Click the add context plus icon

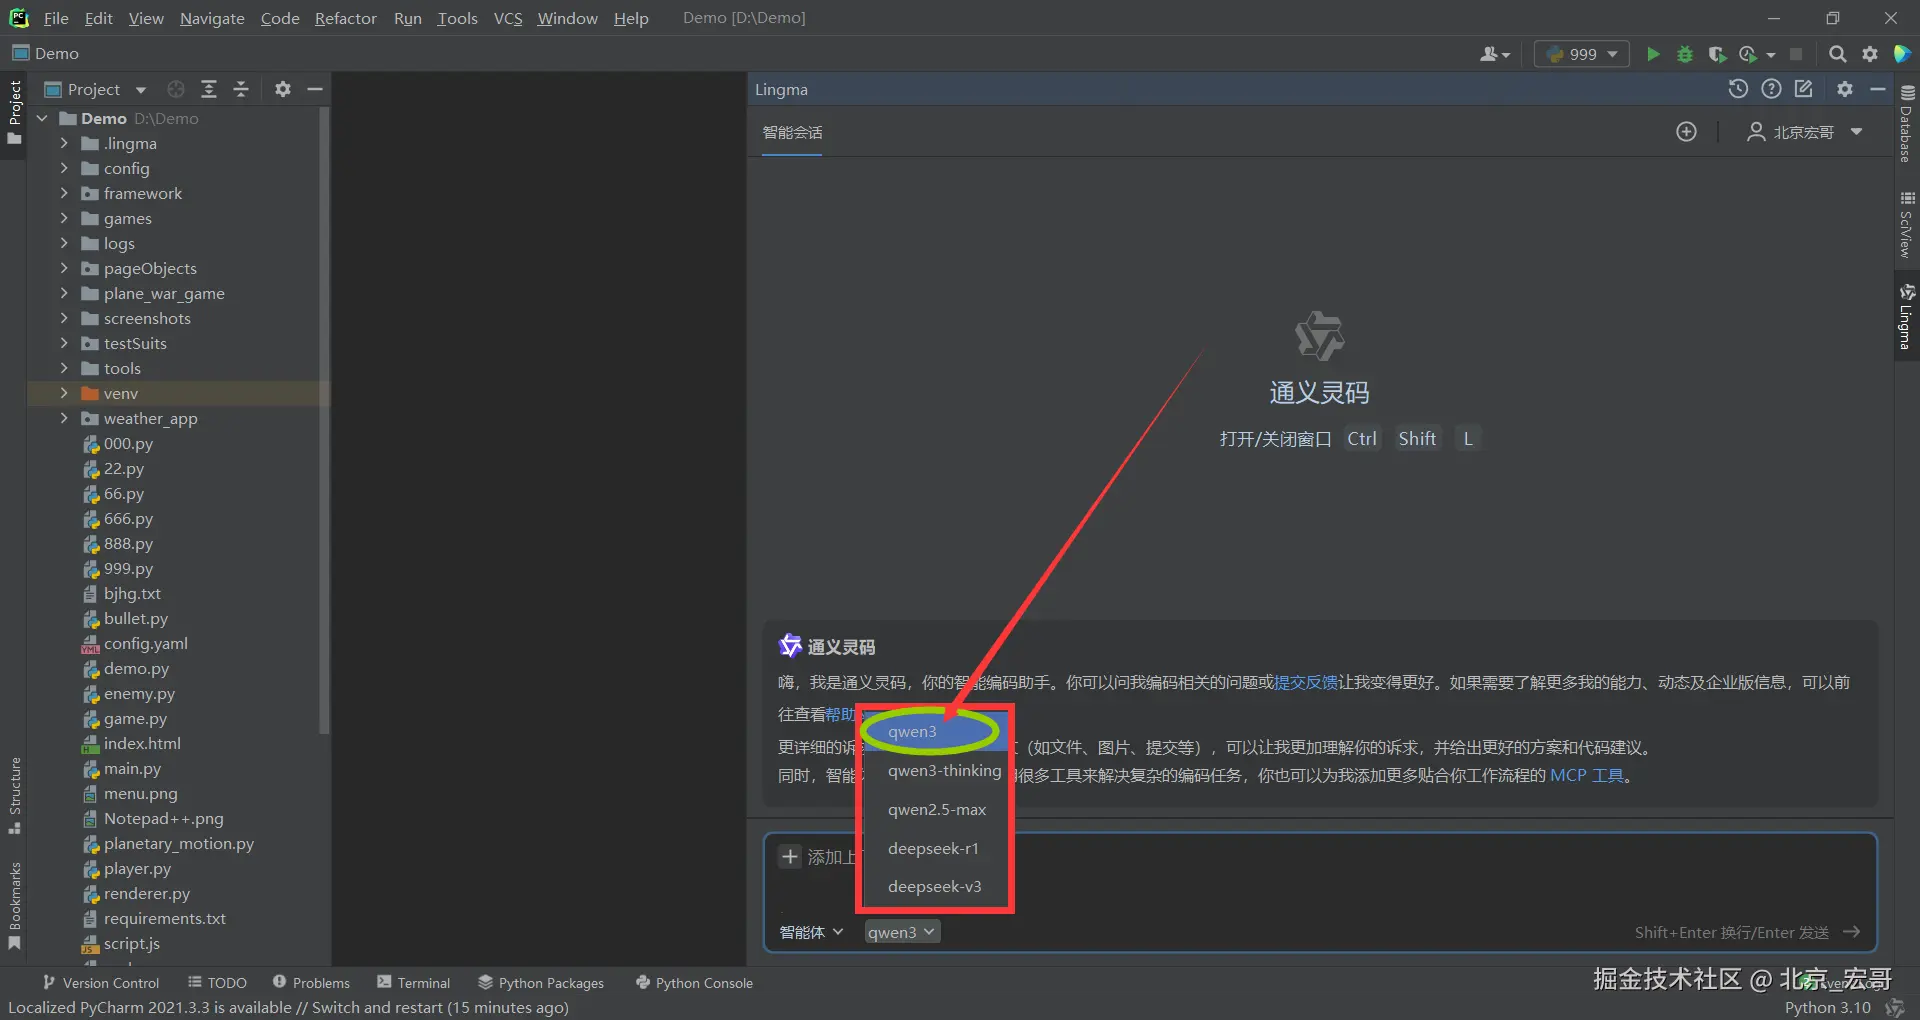[790, 857]
